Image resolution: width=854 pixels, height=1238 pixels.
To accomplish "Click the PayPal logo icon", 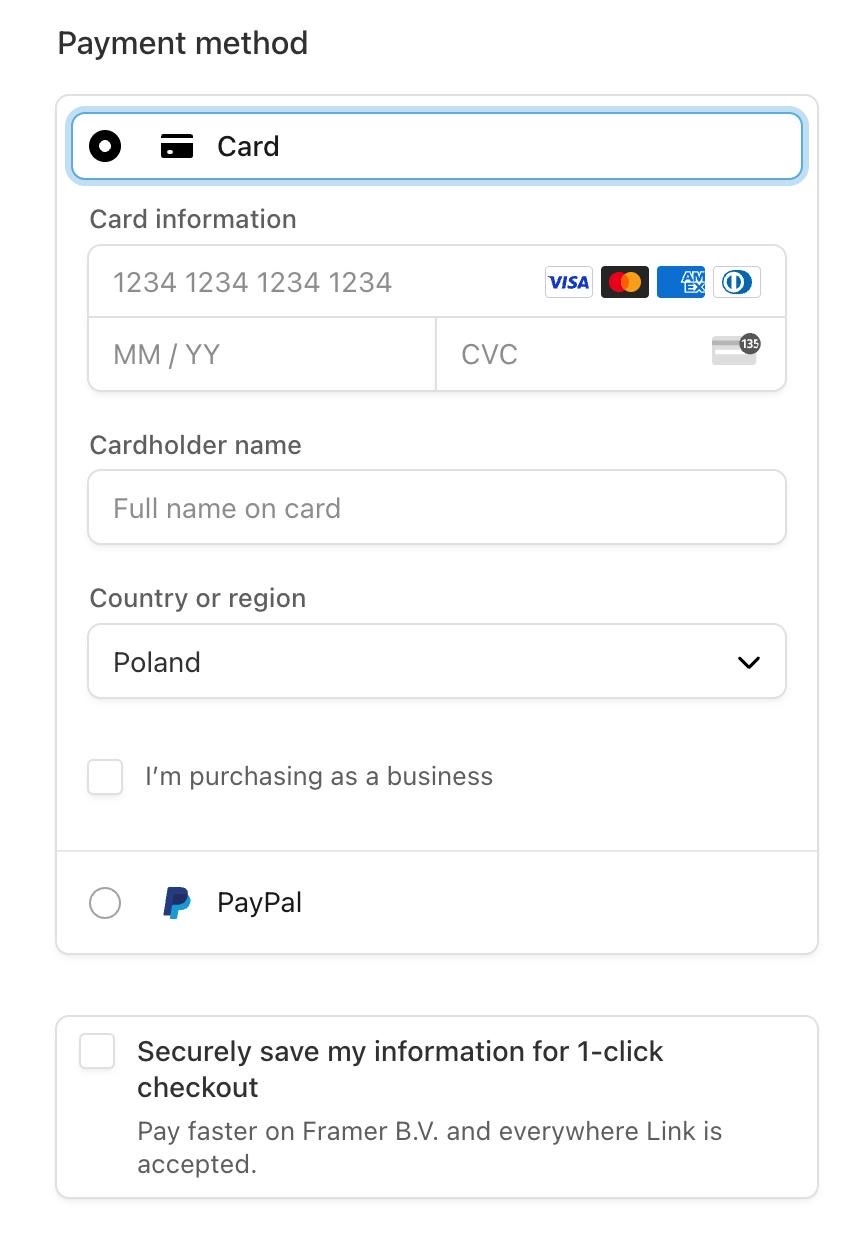I will point(177,903).
